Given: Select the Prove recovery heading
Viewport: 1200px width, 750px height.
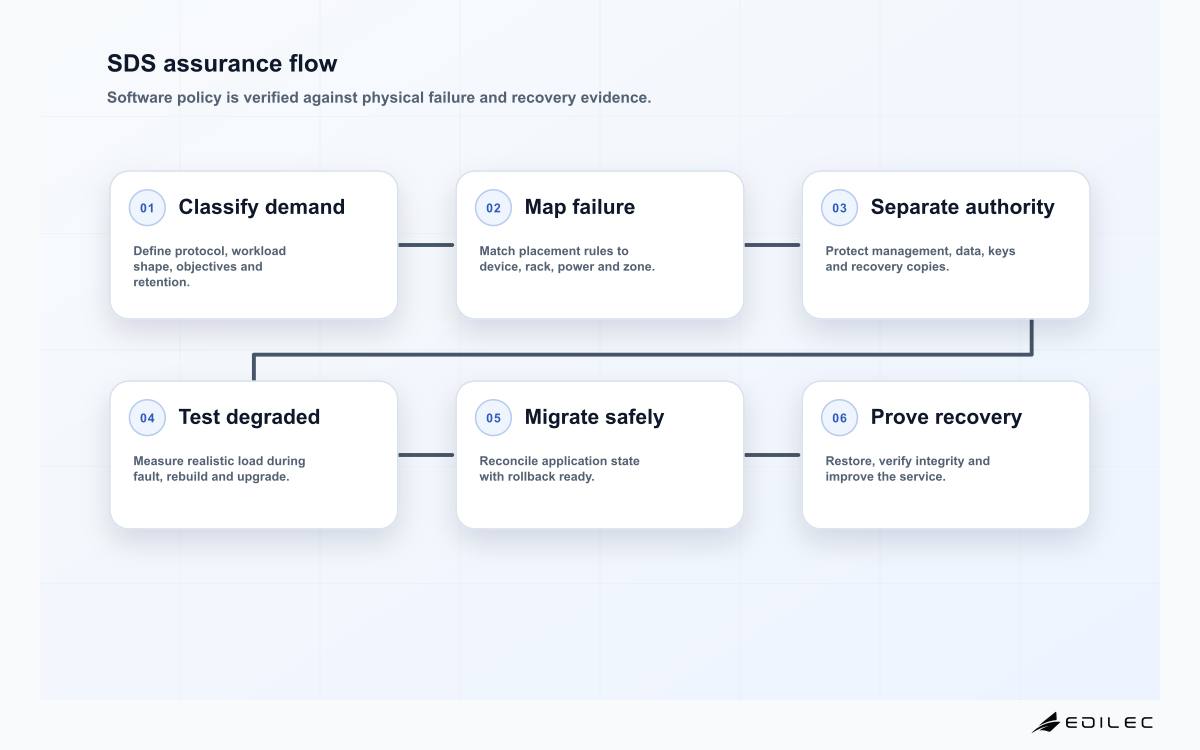Looking at the screenshot, I should pyautogui.click(x=946, y=417).
